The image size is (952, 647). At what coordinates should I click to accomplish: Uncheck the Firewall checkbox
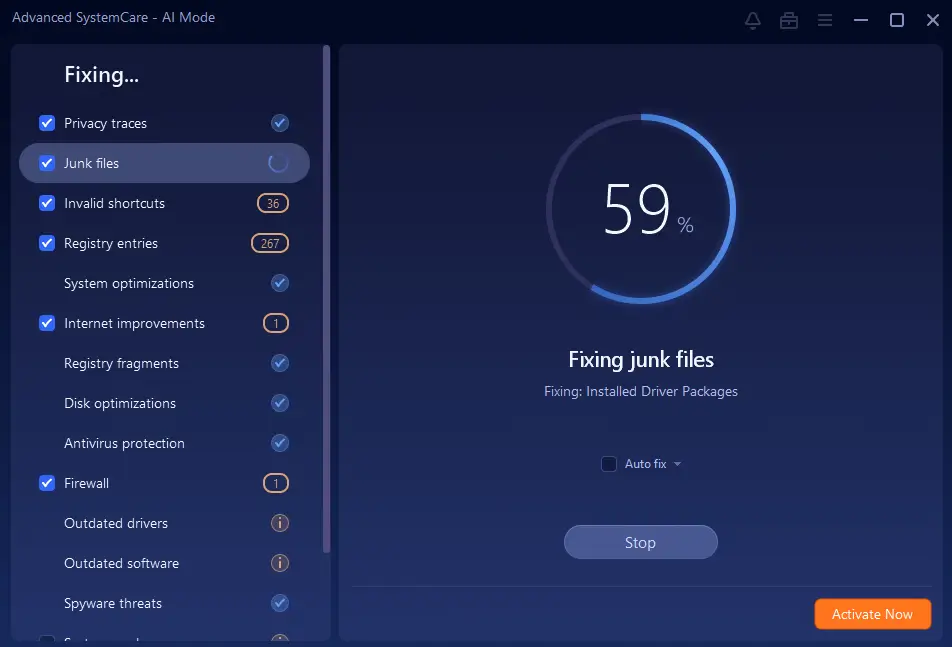(x=46, y=483)
